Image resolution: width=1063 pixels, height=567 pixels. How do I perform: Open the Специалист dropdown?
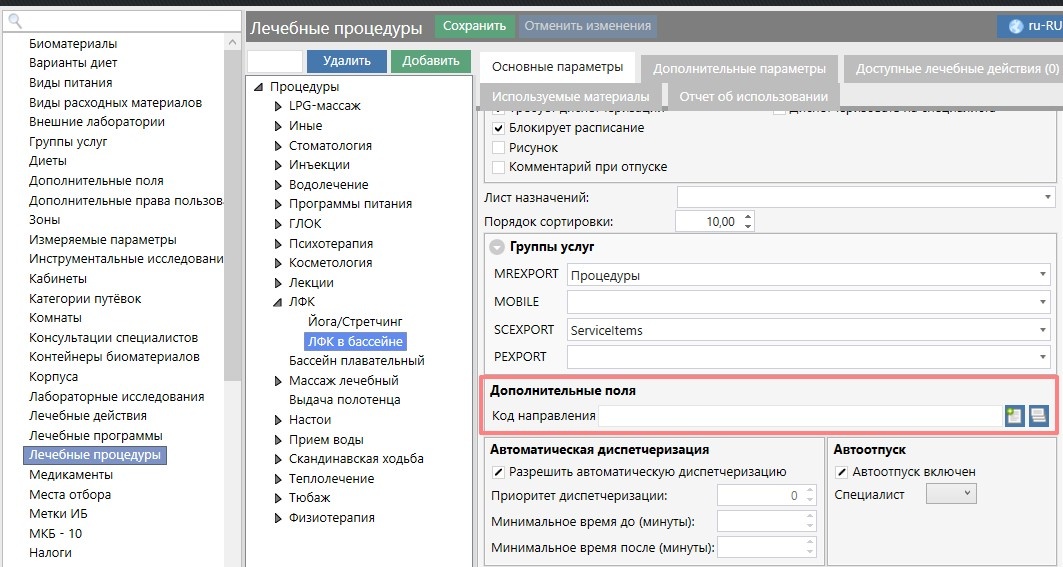click(951, 493)
